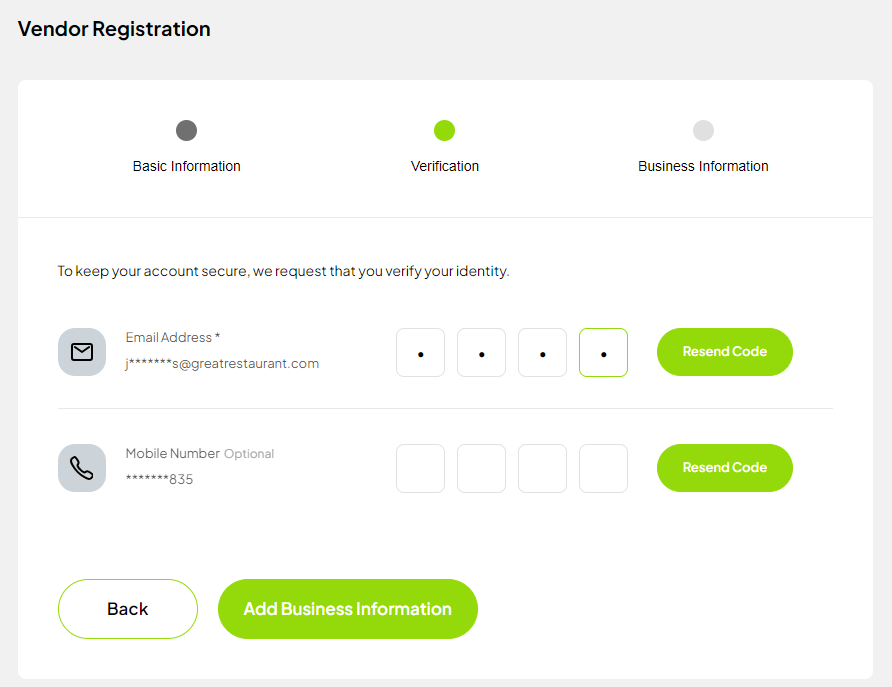Screen dimensions: 892x687
Task: Focus the second email code digit box
Action: point(481,353)
